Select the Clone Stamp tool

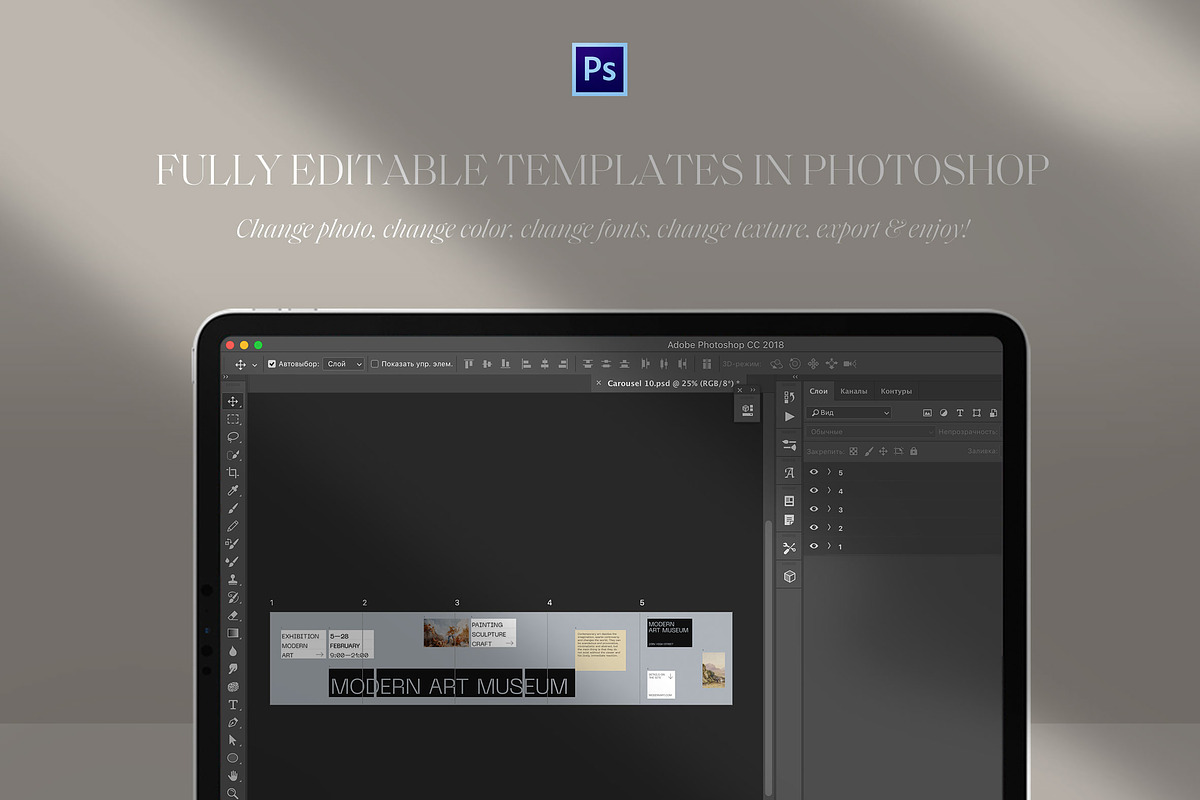coord(233,579)
